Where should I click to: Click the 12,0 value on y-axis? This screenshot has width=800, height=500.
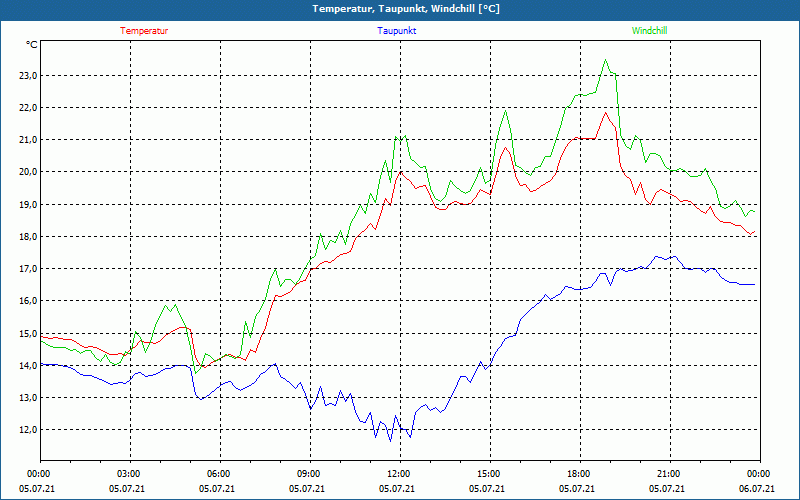click(x=28, y=430)
